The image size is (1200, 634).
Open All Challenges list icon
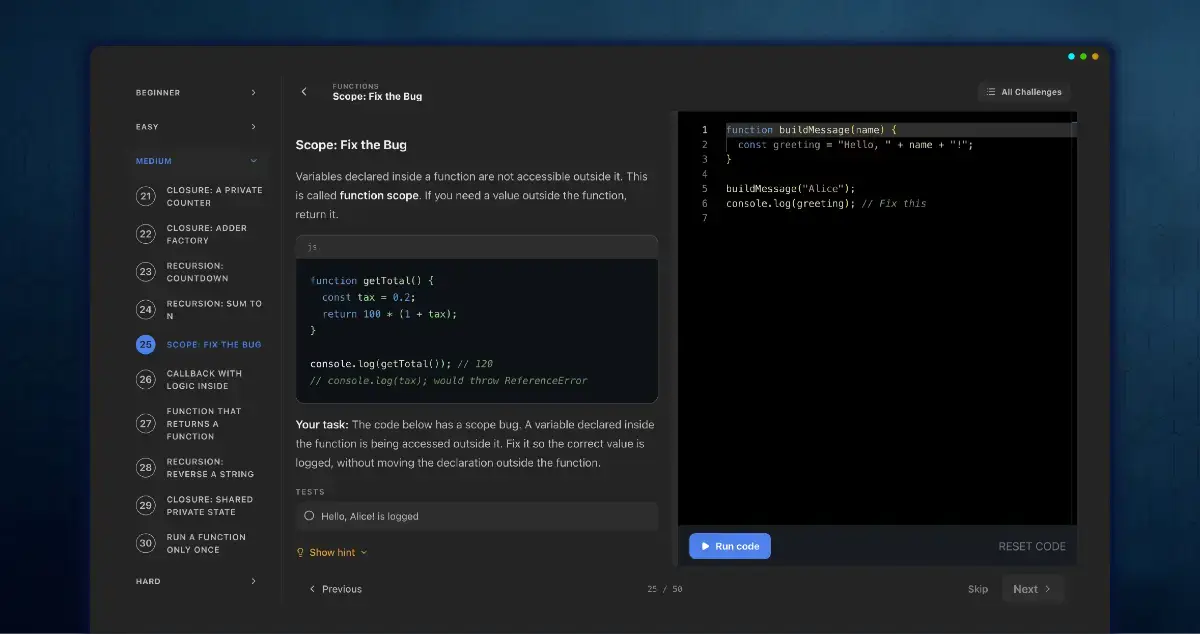[x=991, y=92]
